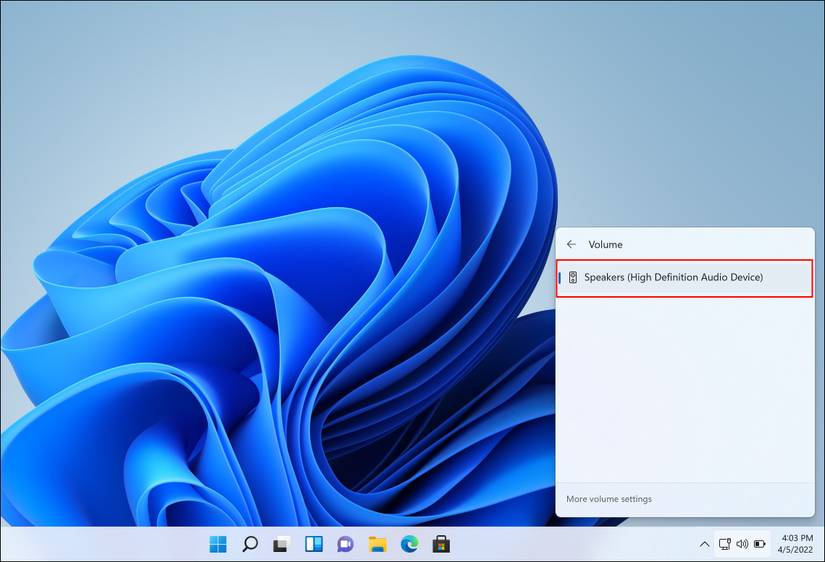The height and width of the screenshot is (562, 825).
Task: Open More volume settings link
Action: (x=609, y=499)
